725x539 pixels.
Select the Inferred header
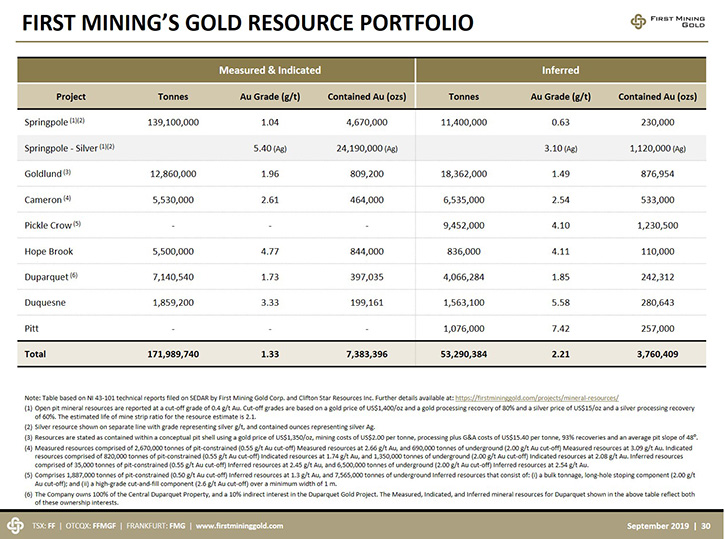pyautogui.click(x=560, y=70)
